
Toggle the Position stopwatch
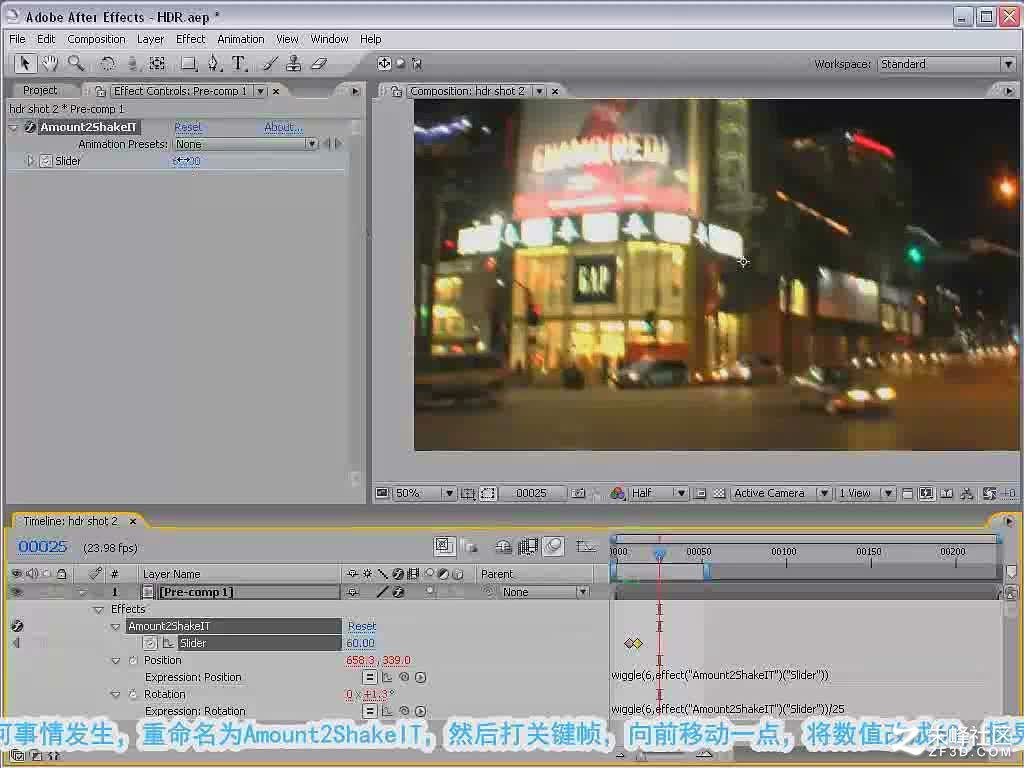[133, 660]
